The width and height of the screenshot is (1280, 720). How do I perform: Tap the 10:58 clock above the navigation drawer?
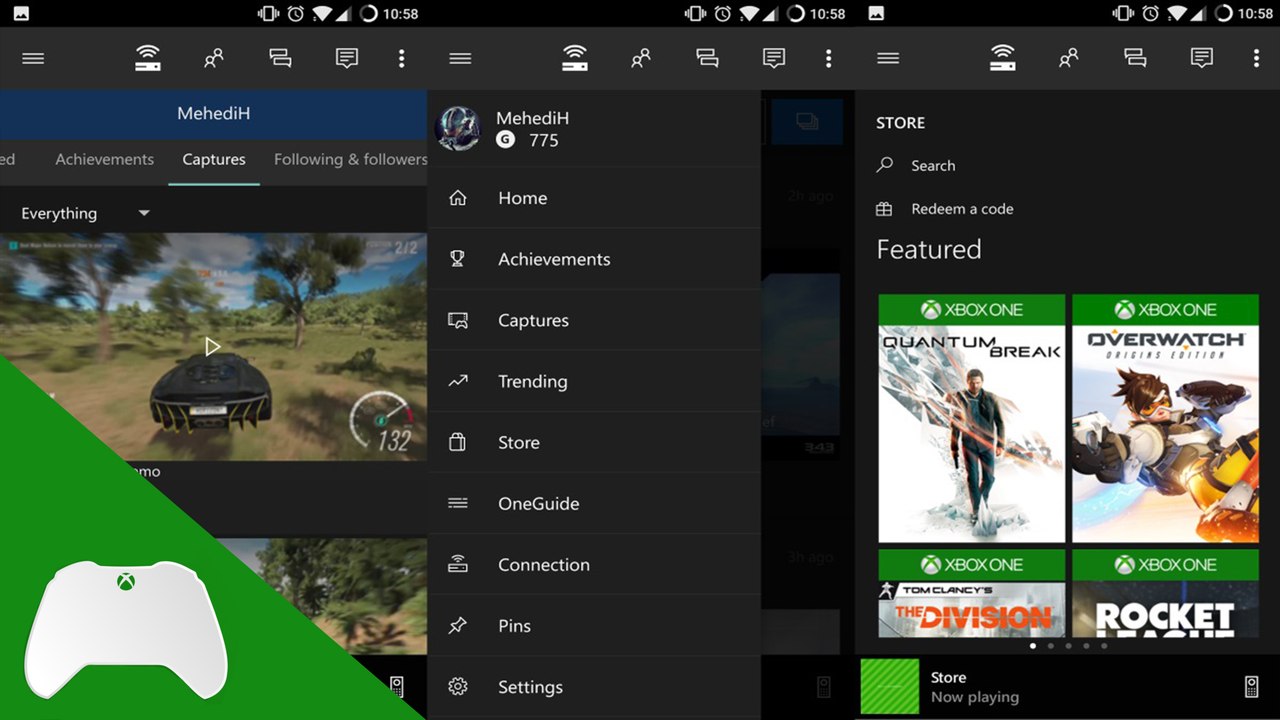pyautogui.click(x=826, y=14)
